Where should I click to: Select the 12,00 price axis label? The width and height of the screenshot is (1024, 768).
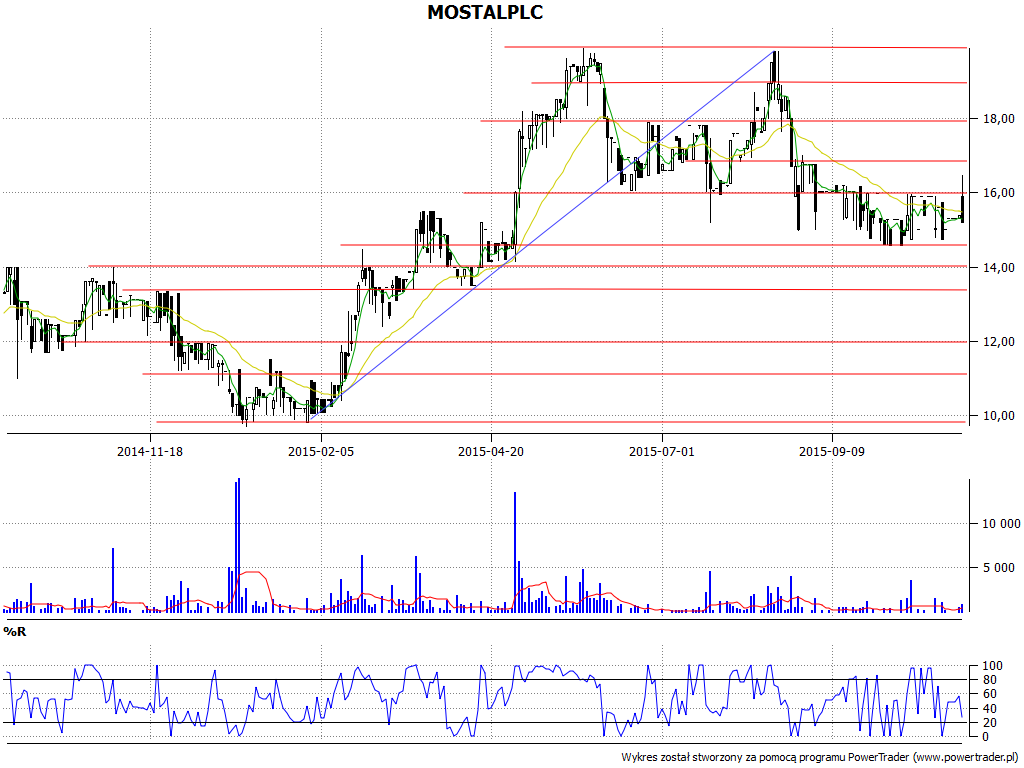999,342
